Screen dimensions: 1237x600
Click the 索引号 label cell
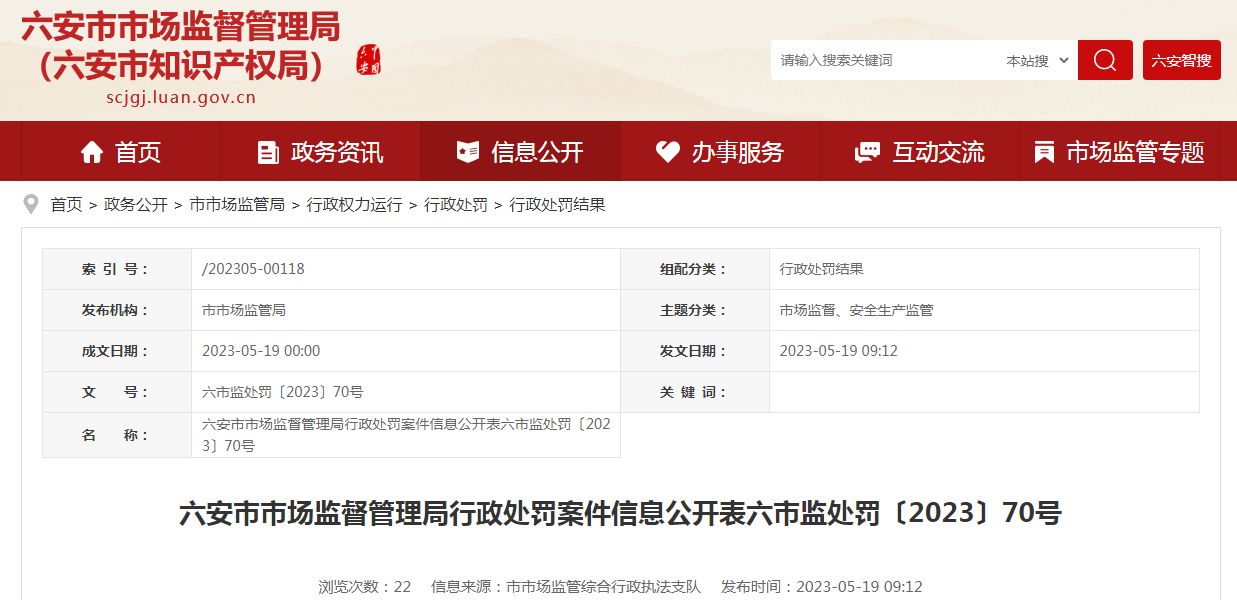(117, 269)
